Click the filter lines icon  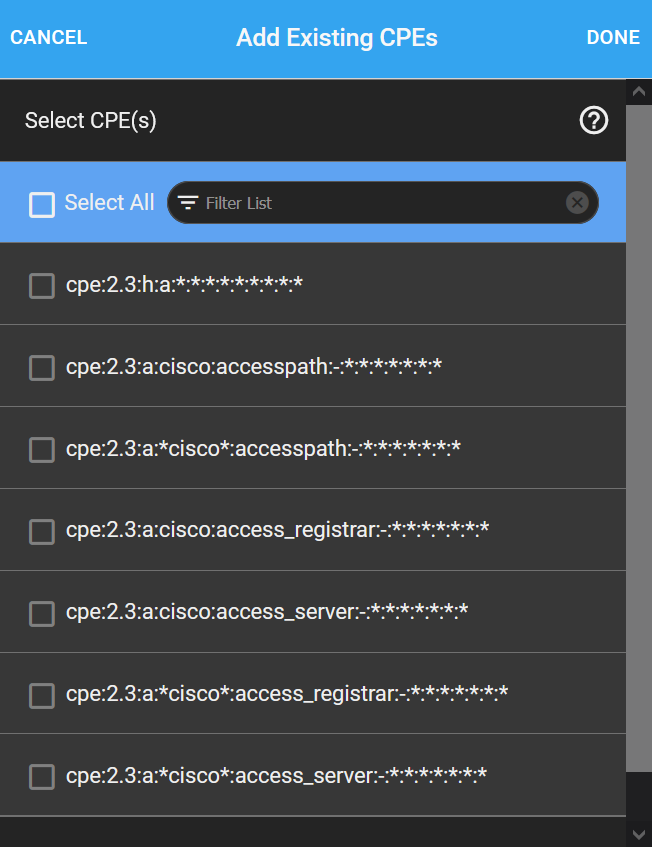[x=188, y=203]
